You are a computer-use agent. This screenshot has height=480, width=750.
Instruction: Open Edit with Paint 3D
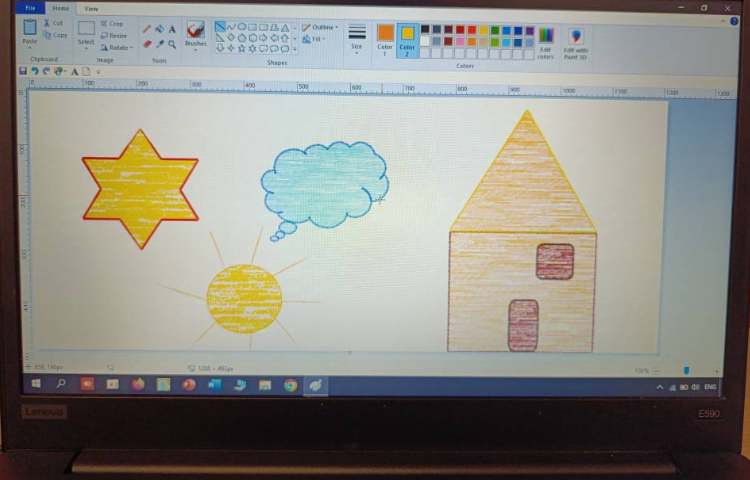point(576,42)
